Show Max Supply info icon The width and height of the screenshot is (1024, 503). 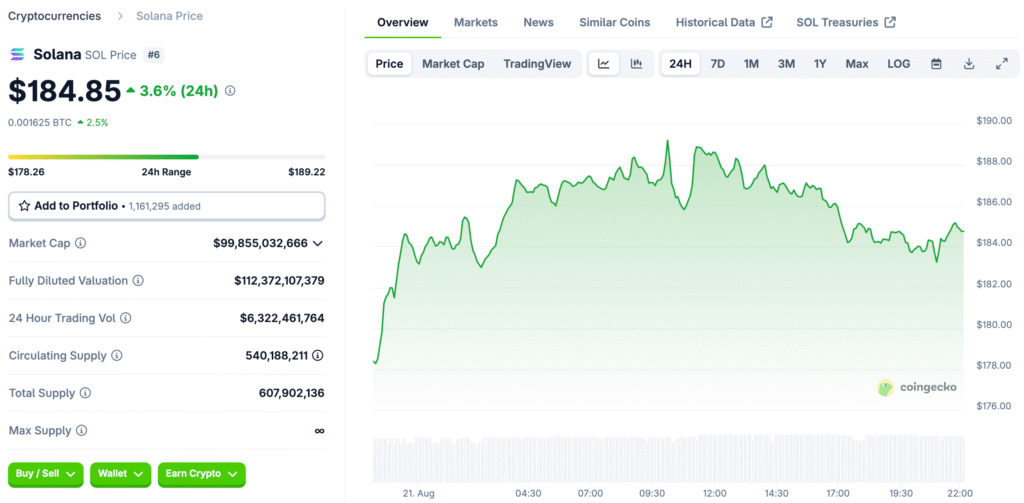click(81, 431)
